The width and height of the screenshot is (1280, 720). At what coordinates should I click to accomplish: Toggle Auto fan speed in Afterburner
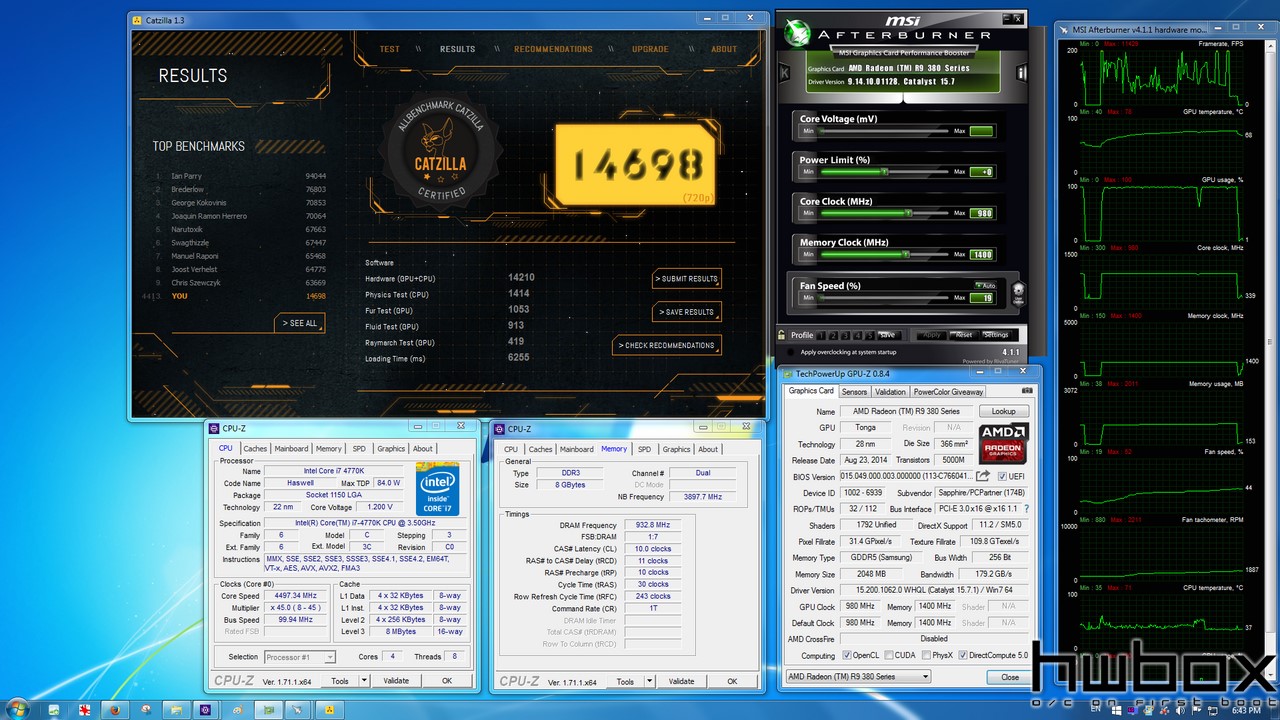[985, 285]
